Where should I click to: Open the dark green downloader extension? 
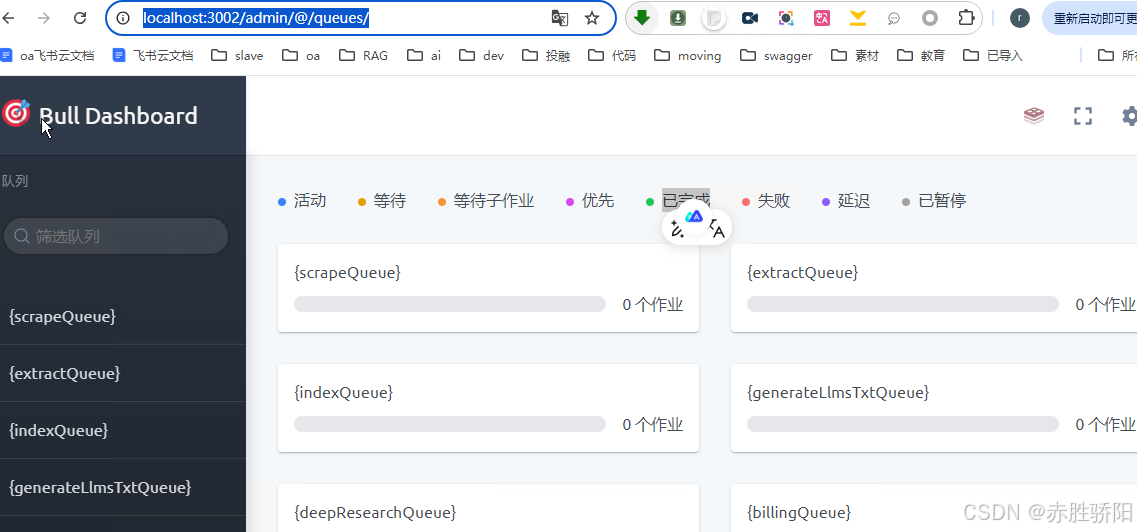point(678,18)
